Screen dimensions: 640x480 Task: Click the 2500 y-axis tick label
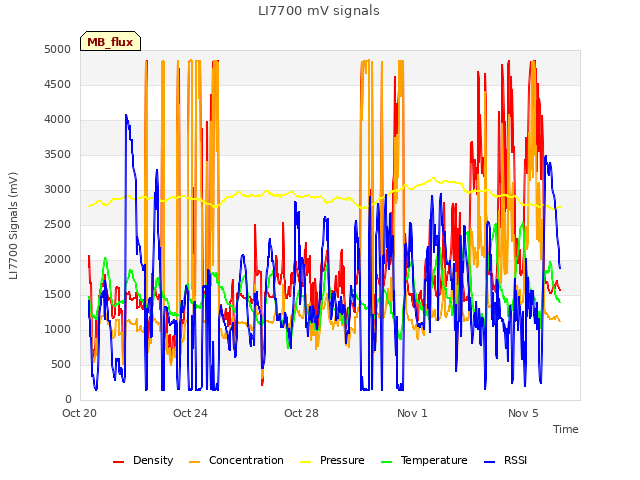[x=58, y=224]
